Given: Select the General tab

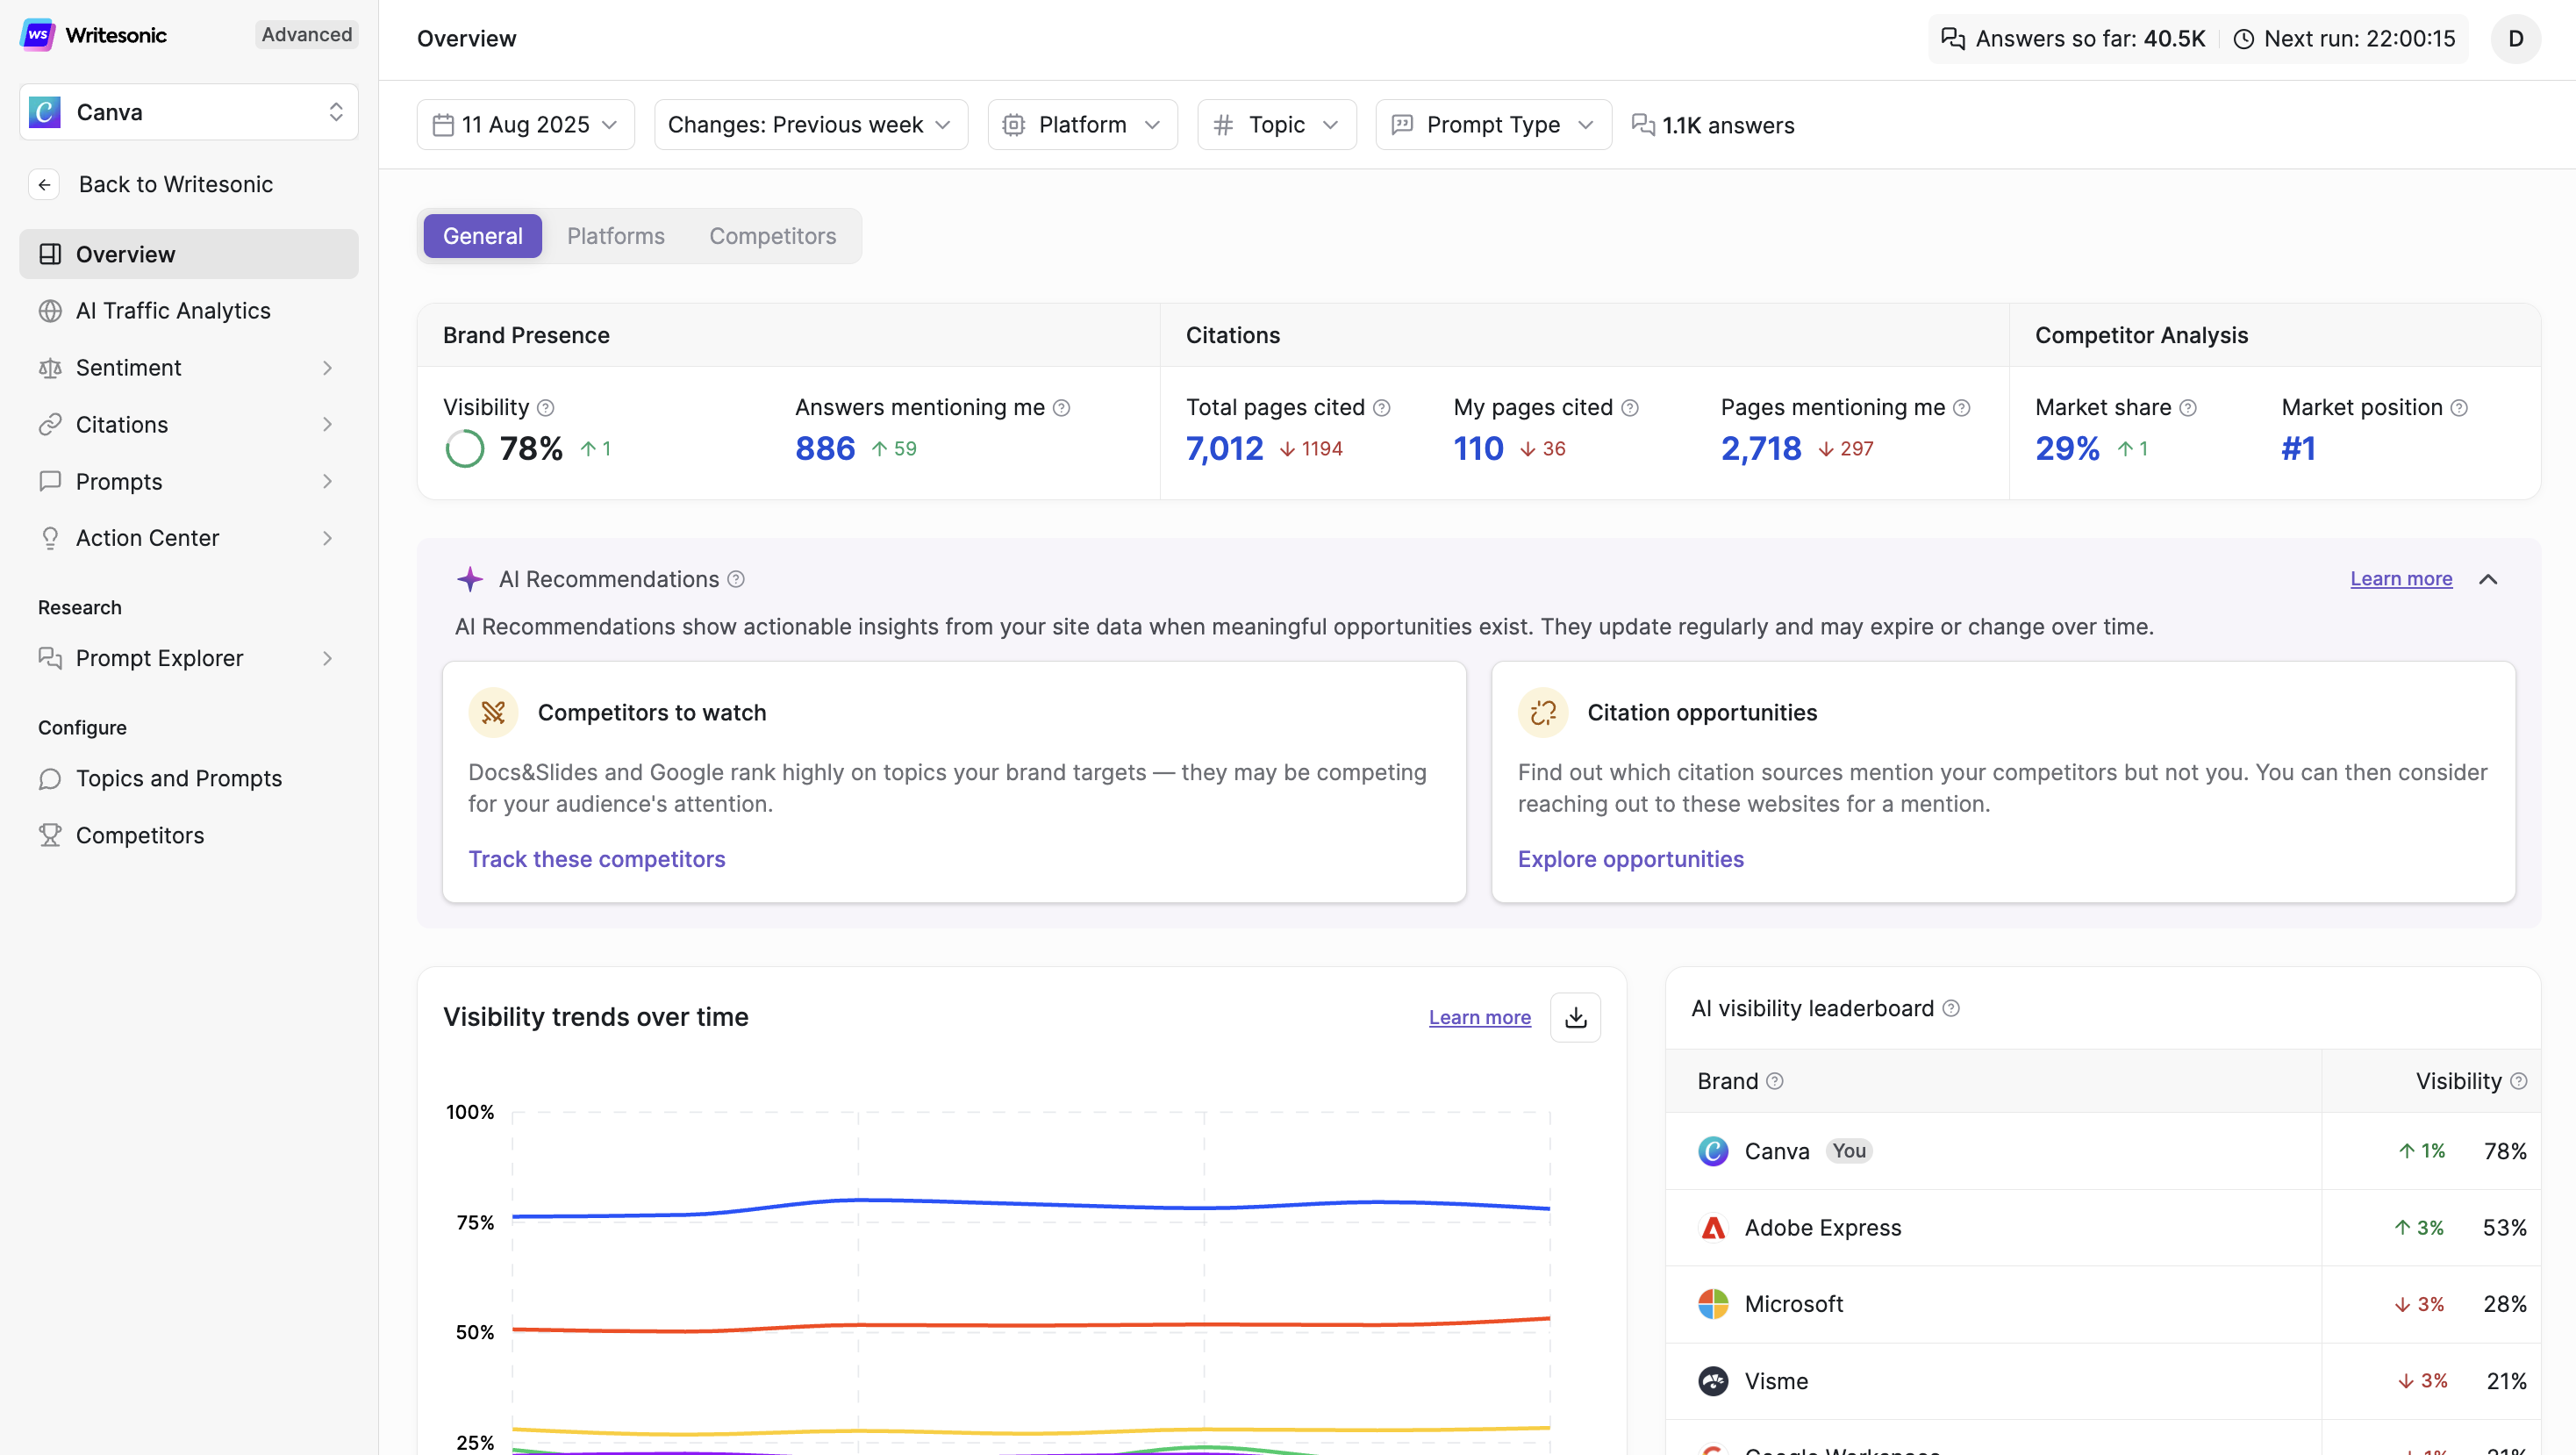Looking at the screenshot, I should [x=483, y=236].
